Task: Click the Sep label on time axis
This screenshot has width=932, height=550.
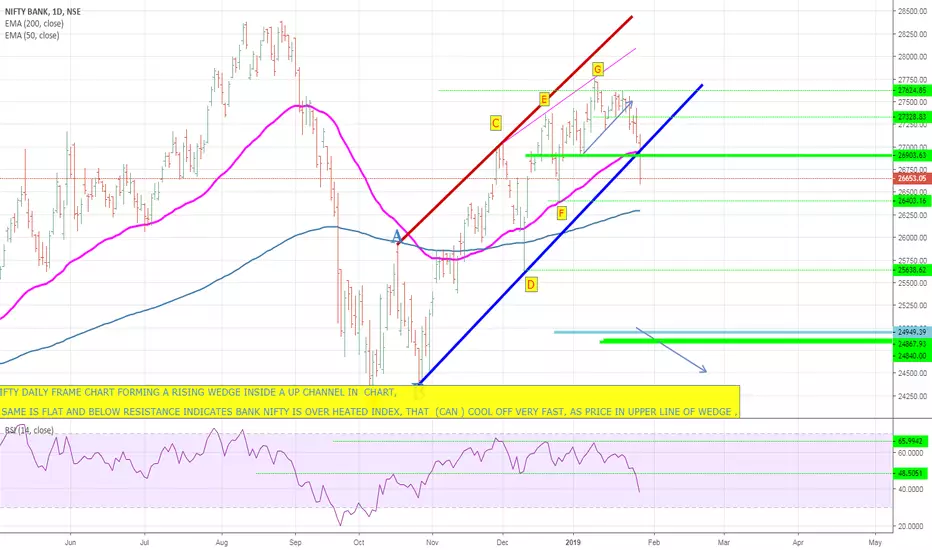Action: pyautogui.click(x=295, y=542)
